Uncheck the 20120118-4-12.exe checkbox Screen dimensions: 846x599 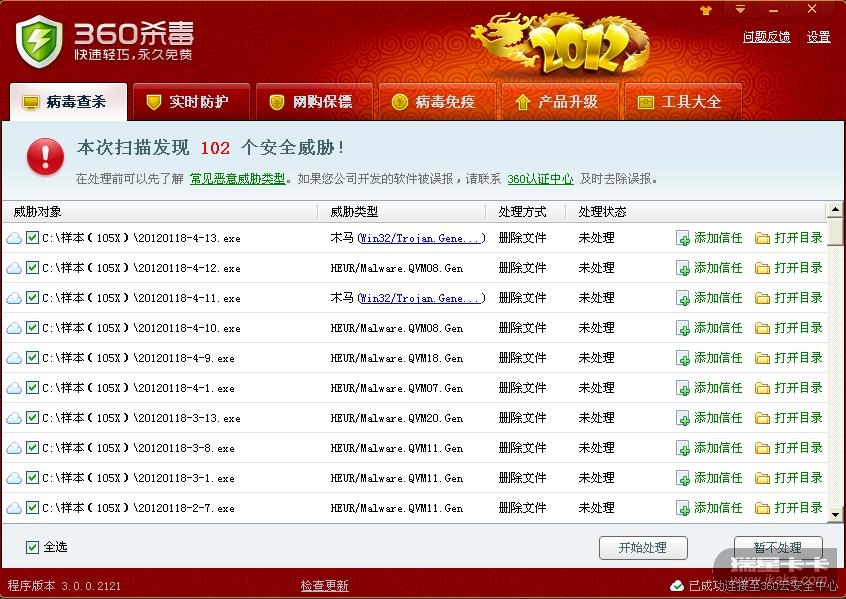pyautogui.click(x=32, y=268)
